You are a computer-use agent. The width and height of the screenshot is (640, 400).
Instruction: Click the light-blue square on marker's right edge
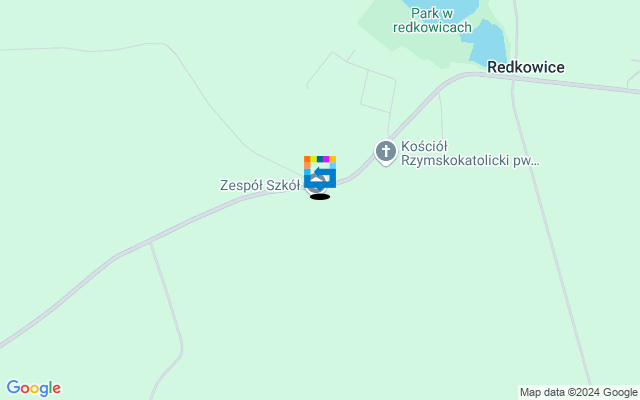click(x=333, y=165)
